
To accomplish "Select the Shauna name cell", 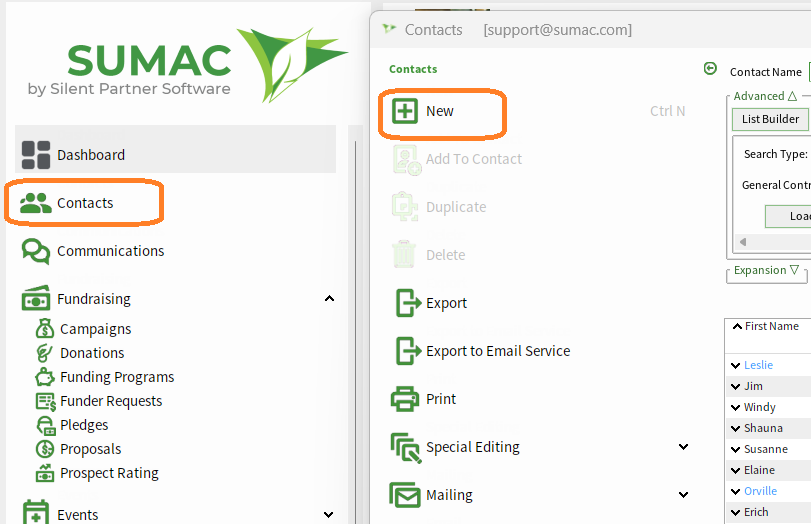I will point(763,428).
